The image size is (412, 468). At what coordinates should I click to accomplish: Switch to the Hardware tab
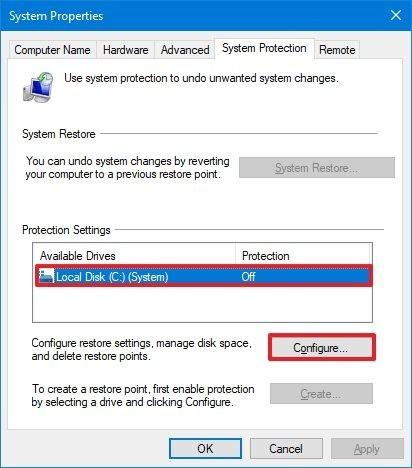[126, 50]
